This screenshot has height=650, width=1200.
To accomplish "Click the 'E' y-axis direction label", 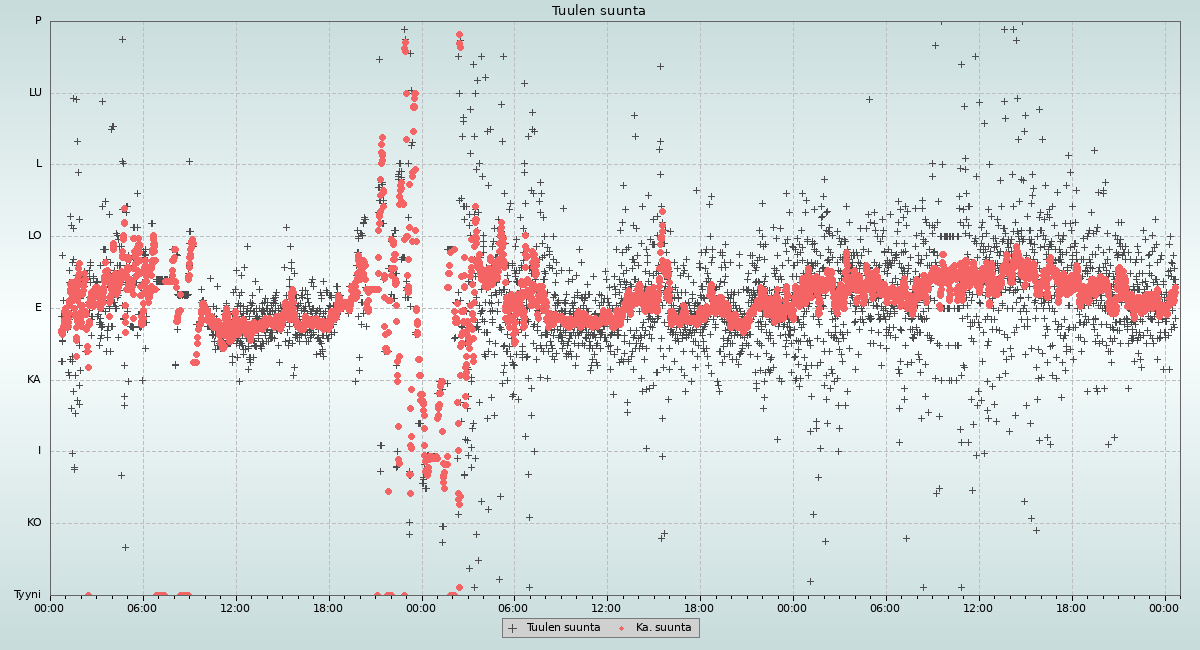I will [x=39, y=308].
